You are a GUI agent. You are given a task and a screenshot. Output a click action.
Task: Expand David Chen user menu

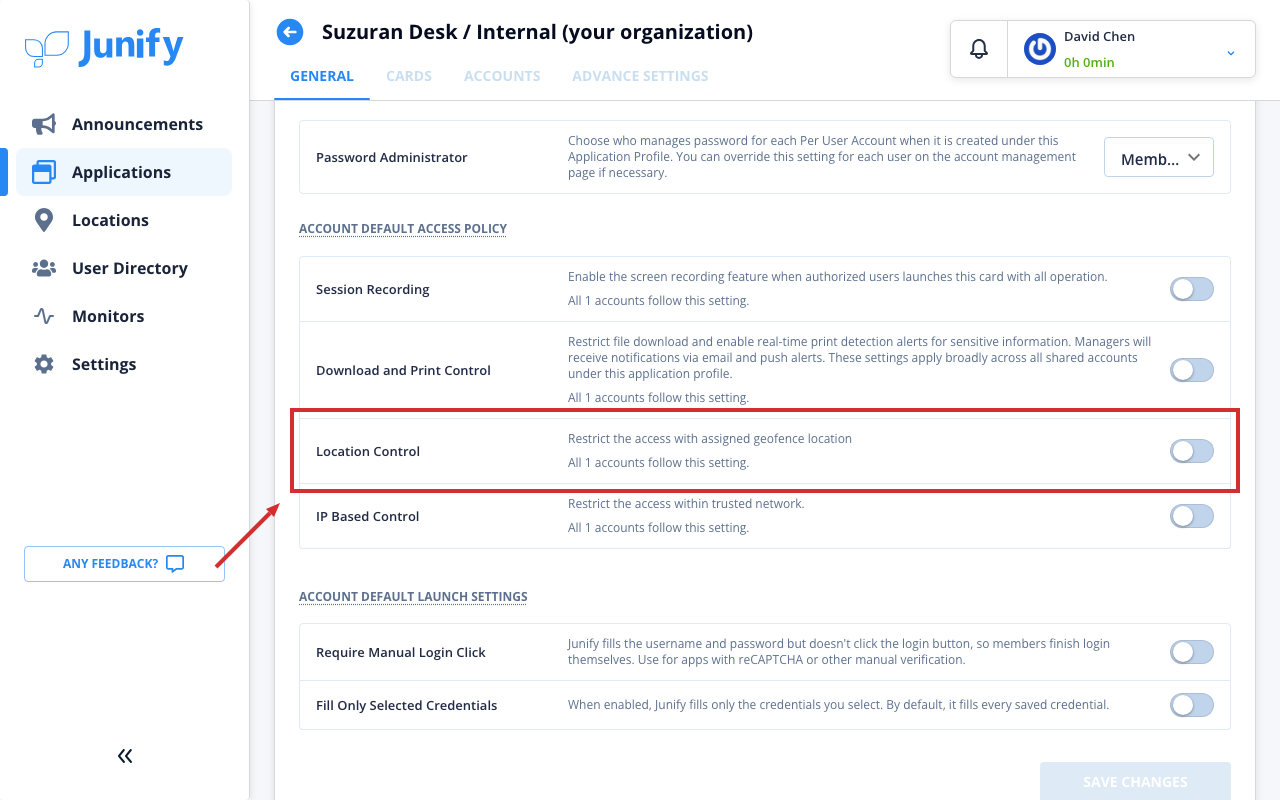[1231, 52]
